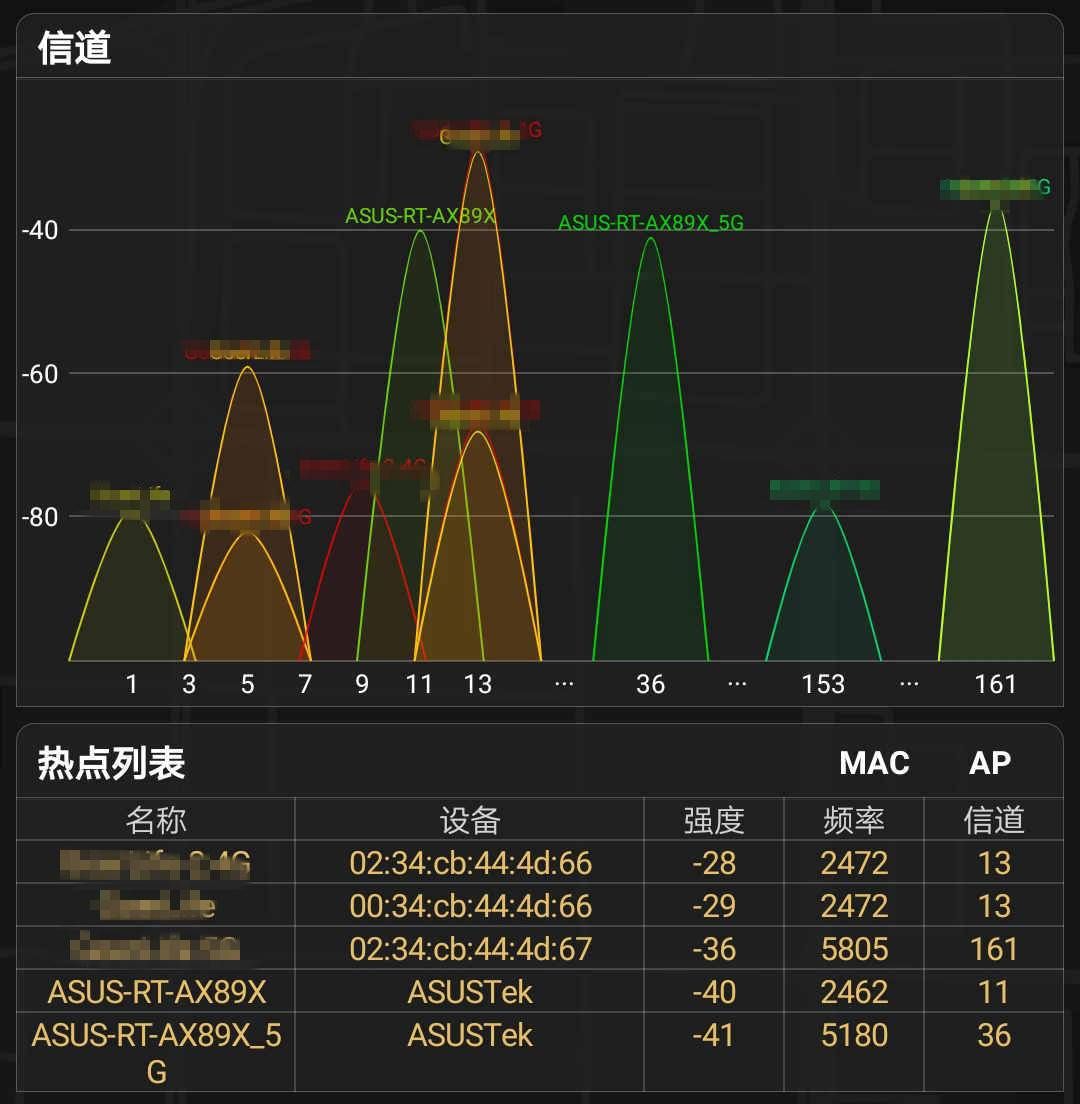Click the -60 y-axis label

click(39, 374)
